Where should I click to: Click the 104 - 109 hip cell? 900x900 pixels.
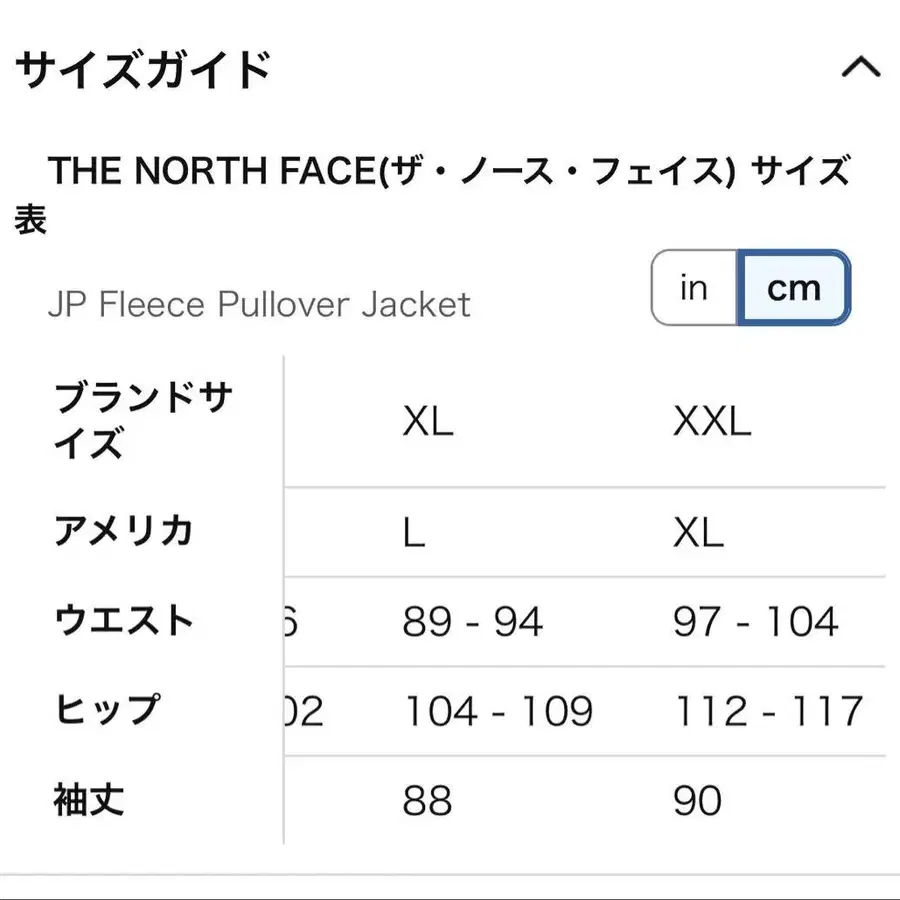(x=498, y=712)
